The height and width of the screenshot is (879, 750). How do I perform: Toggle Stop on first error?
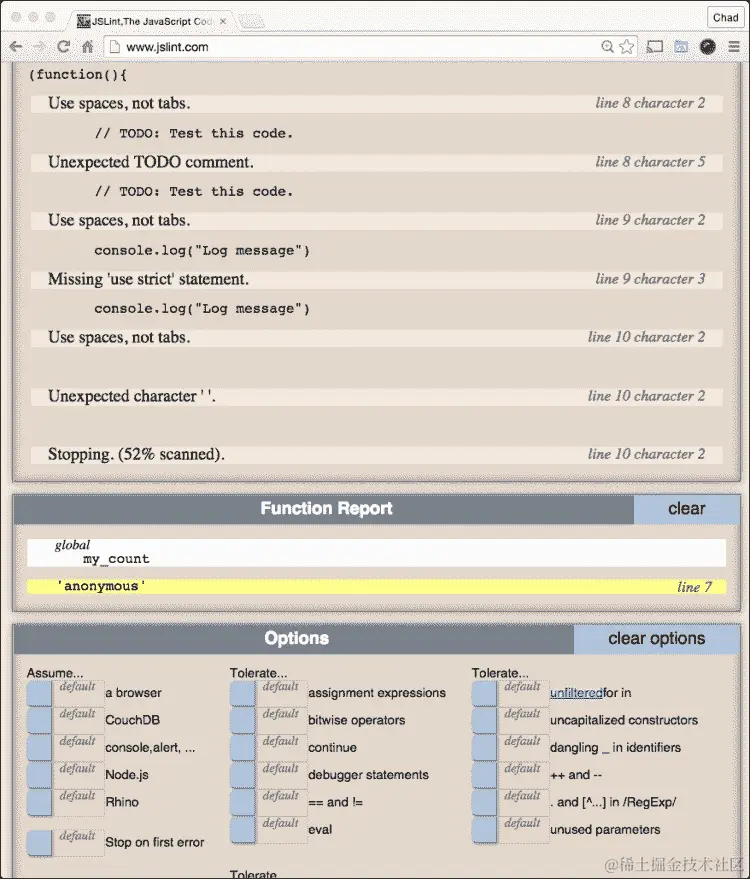tap(39, 843)
